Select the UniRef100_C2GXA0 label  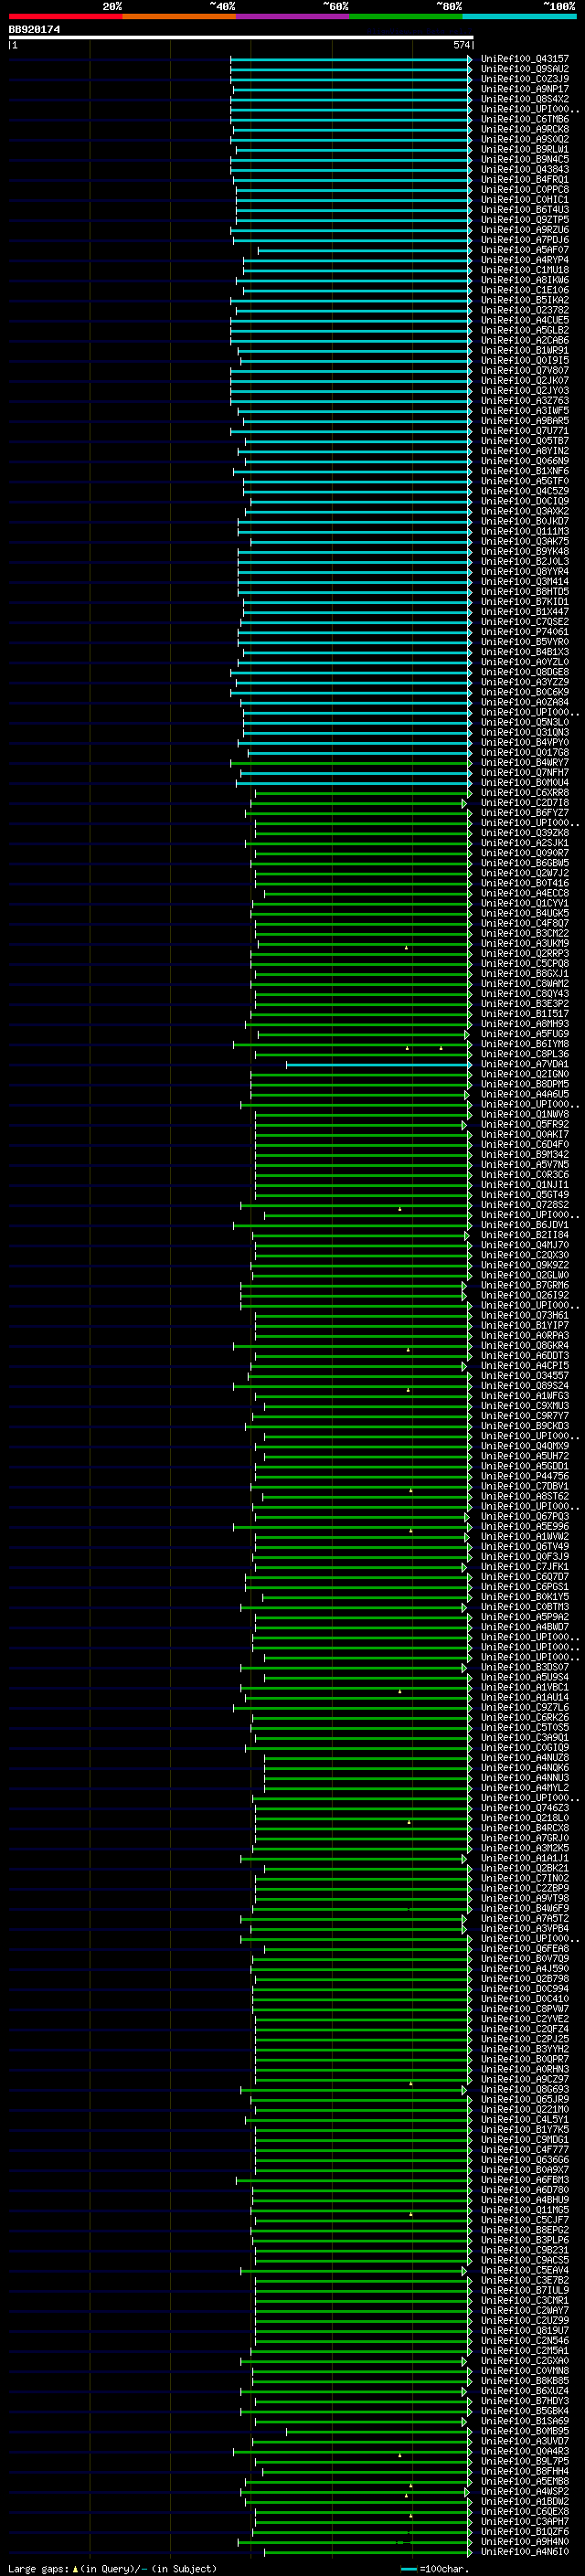(x=525, y=2360)
